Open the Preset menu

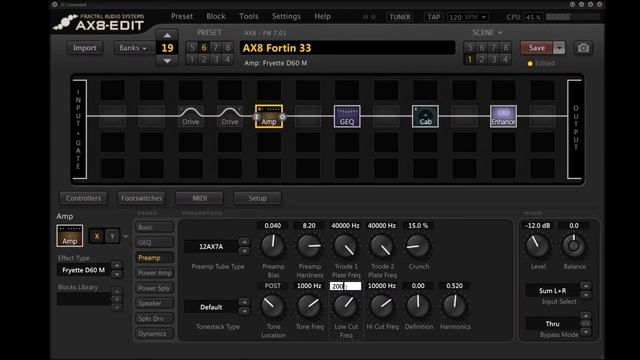pos(182,16)
